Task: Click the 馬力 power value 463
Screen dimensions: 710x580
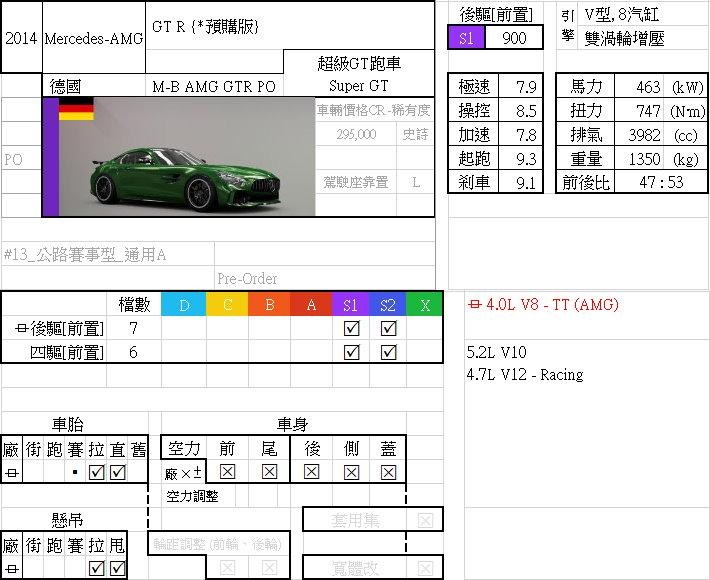Action: (648, 86)
